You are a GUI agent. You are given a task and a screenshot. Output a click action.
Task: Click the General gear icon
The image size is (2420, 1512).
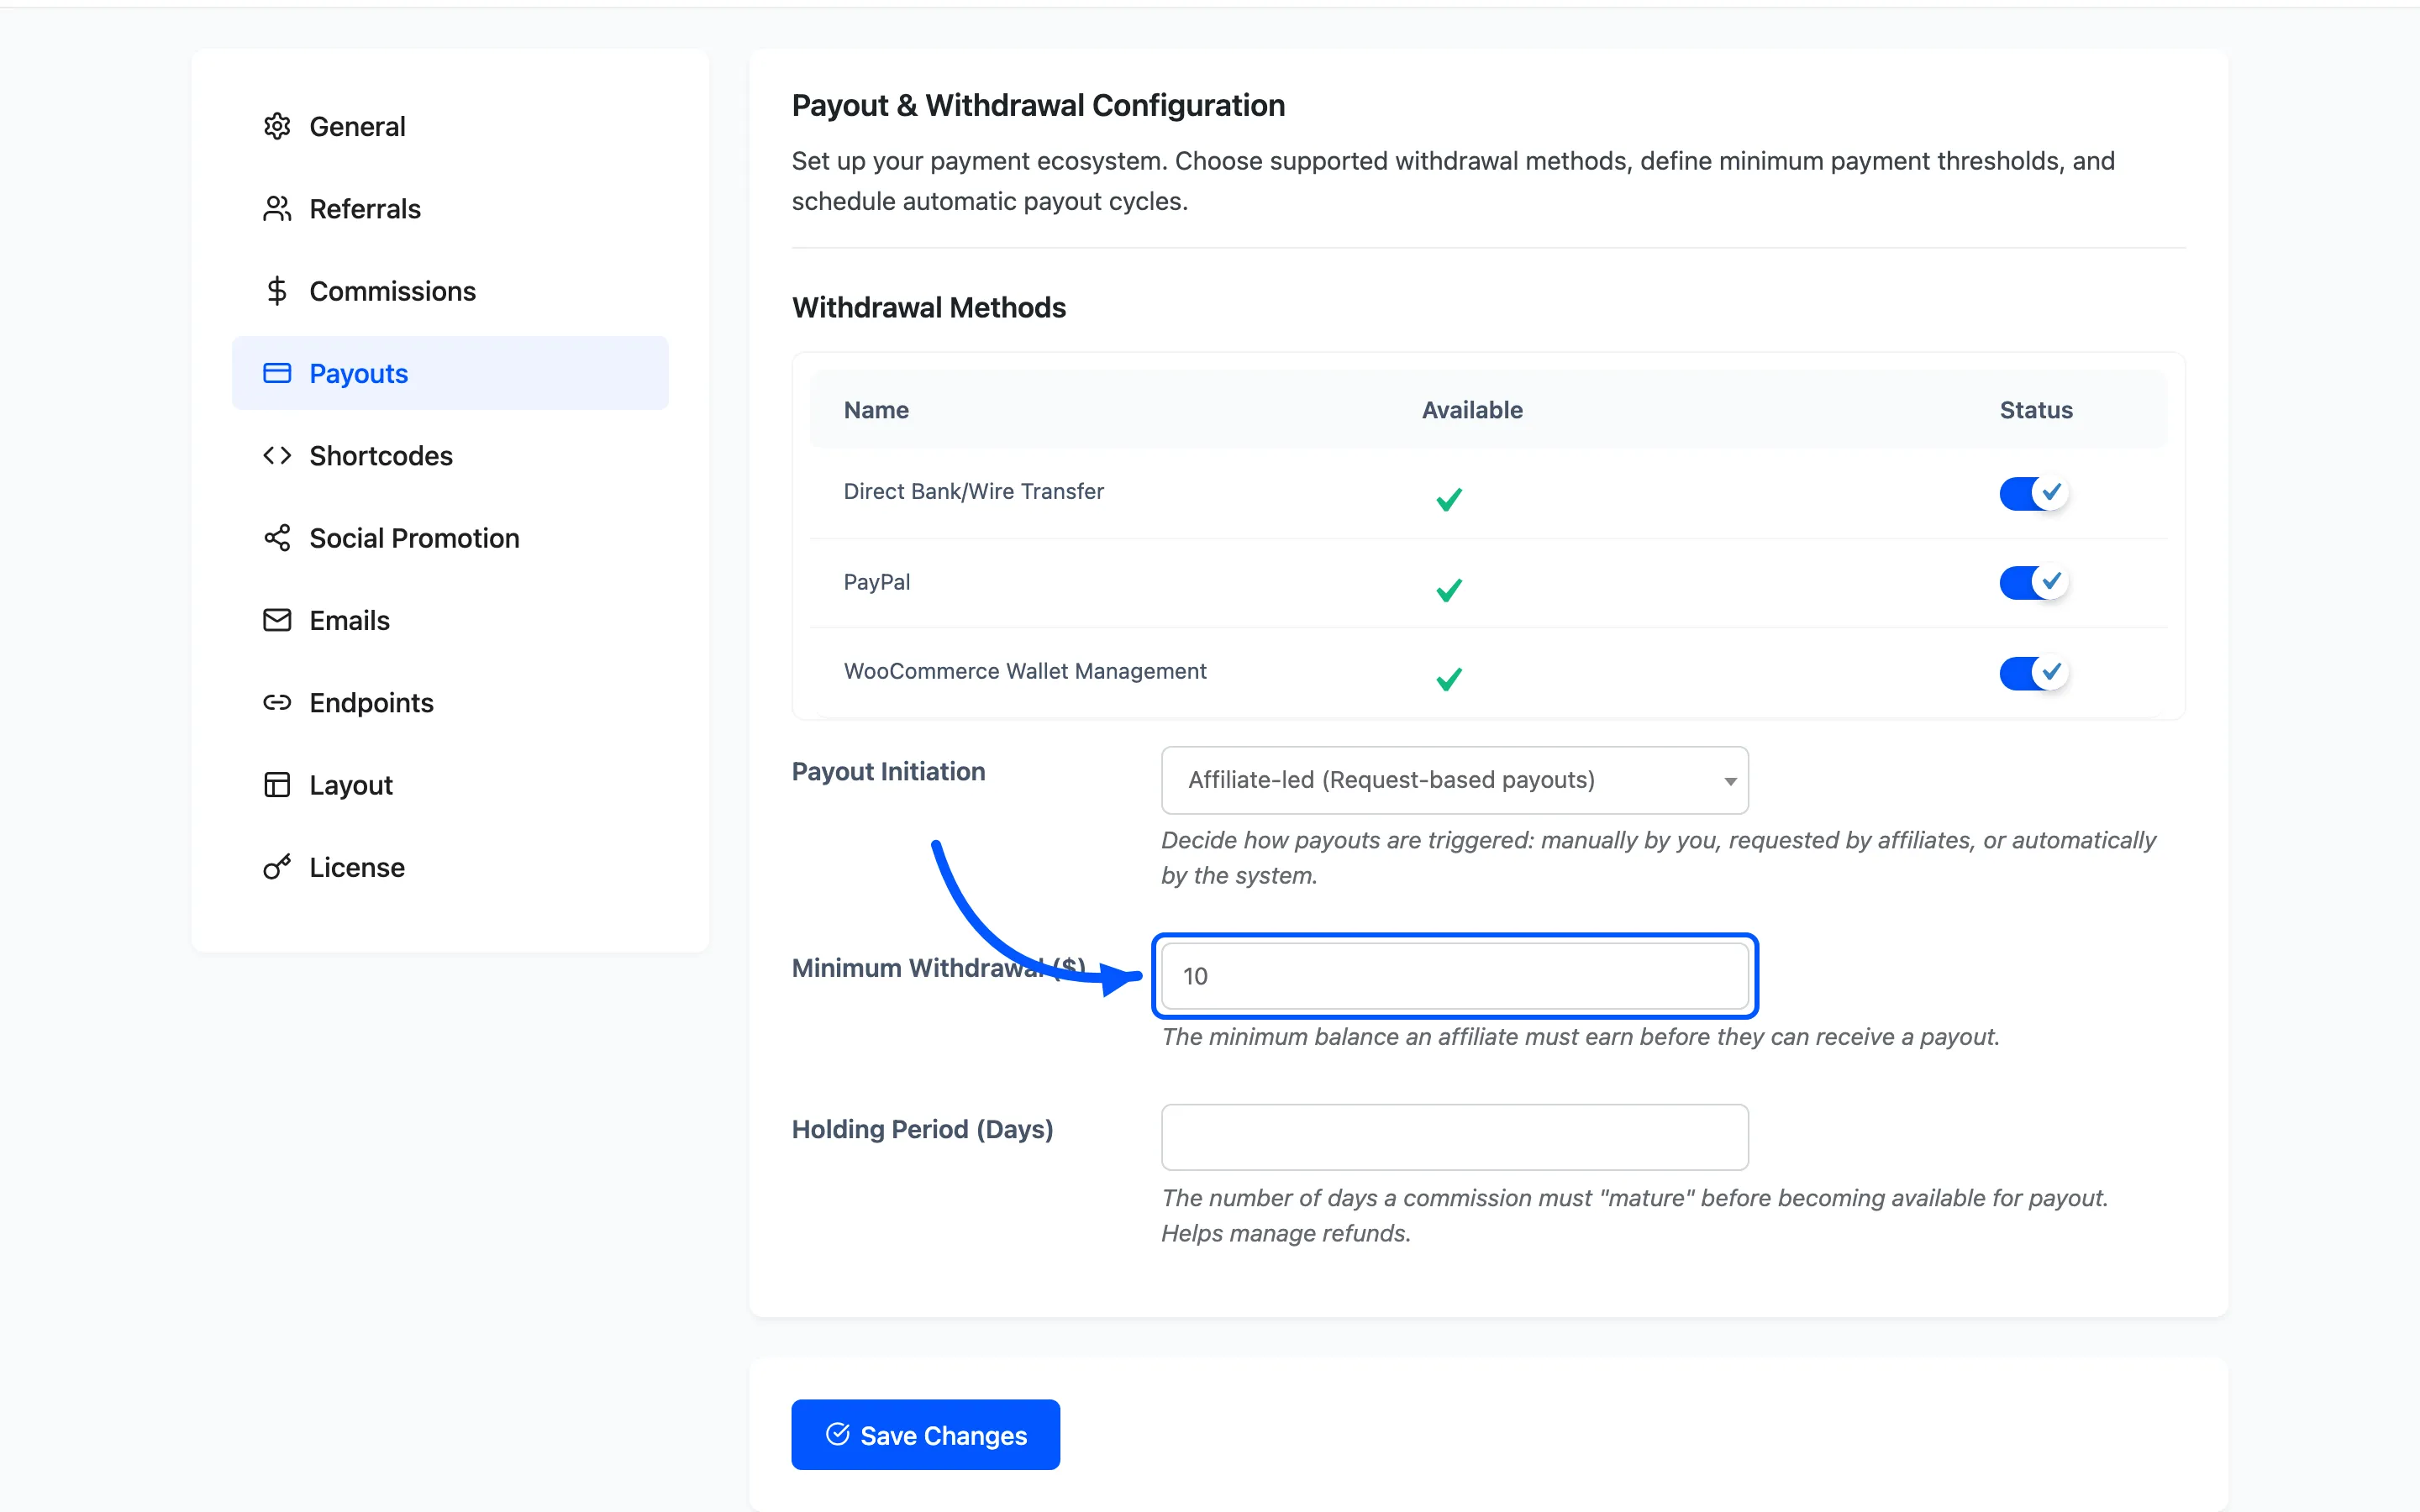277,126
